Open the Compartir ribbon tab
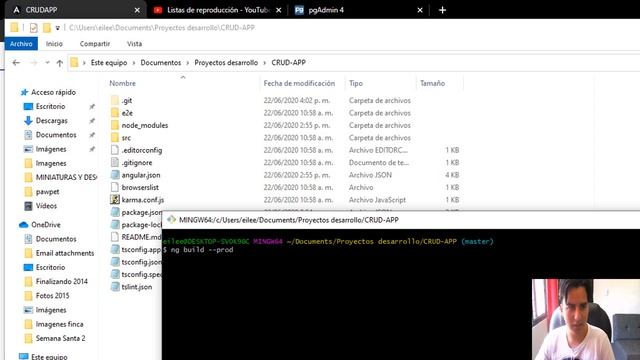640x360 pixels. 95,44
